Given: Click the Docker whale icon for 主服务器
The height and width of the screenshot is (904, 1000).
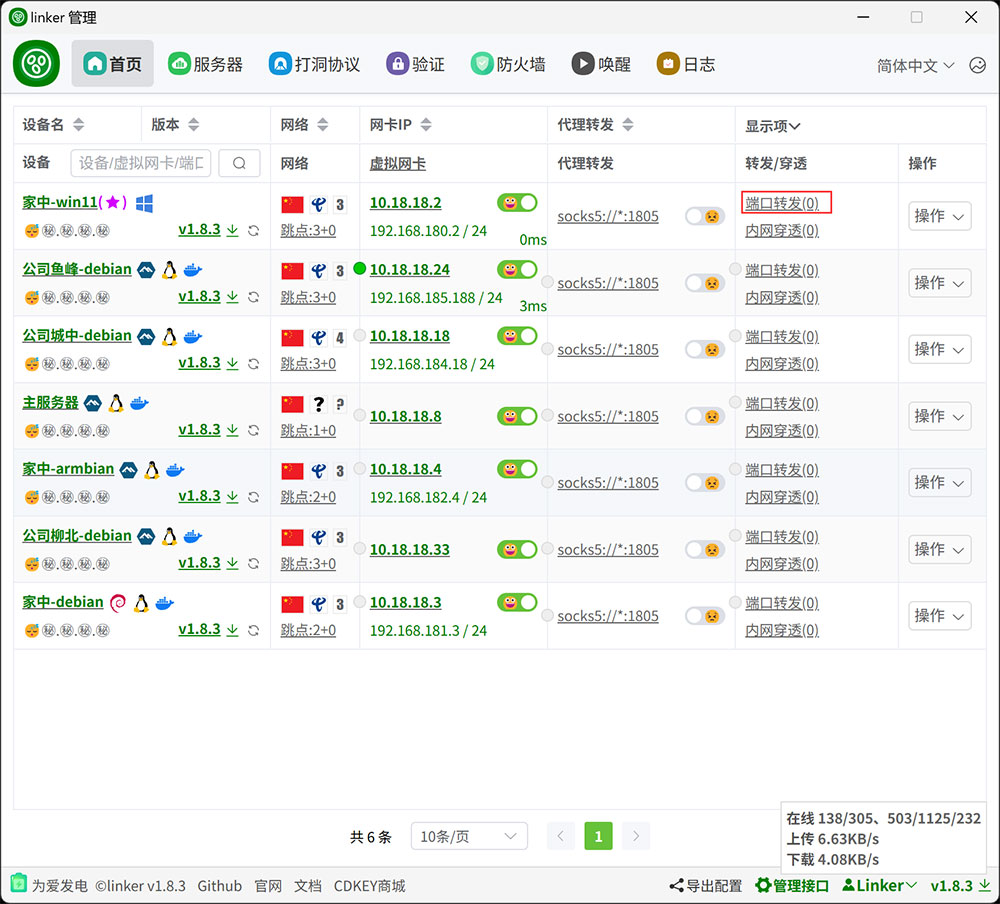Looking at the screenshot, I should click(x=140, y=403).
